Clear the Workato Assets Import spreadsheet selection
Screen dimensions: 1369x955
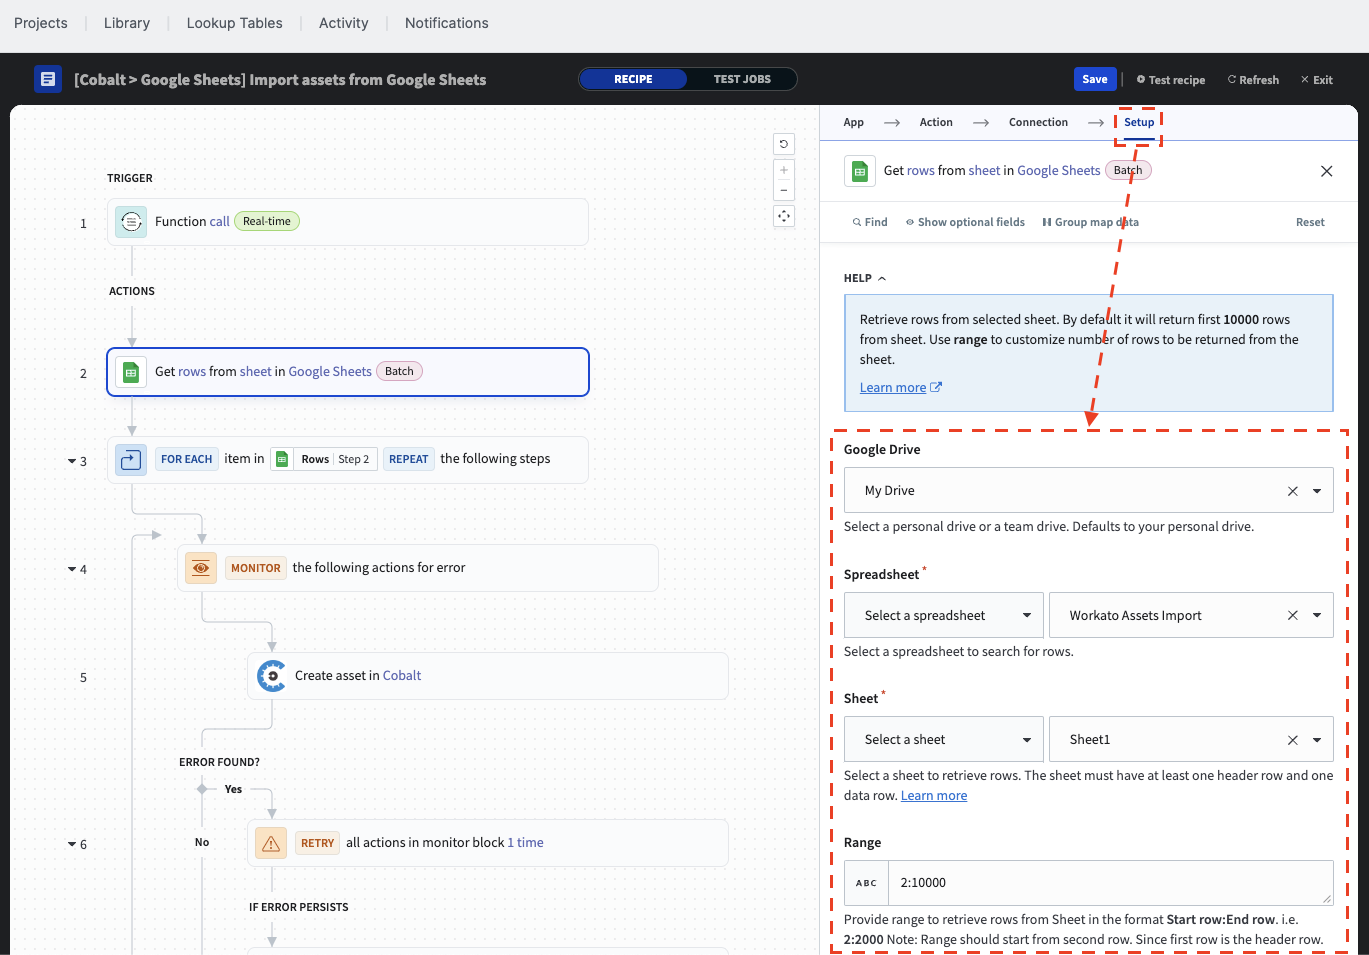pos(1293,616)
